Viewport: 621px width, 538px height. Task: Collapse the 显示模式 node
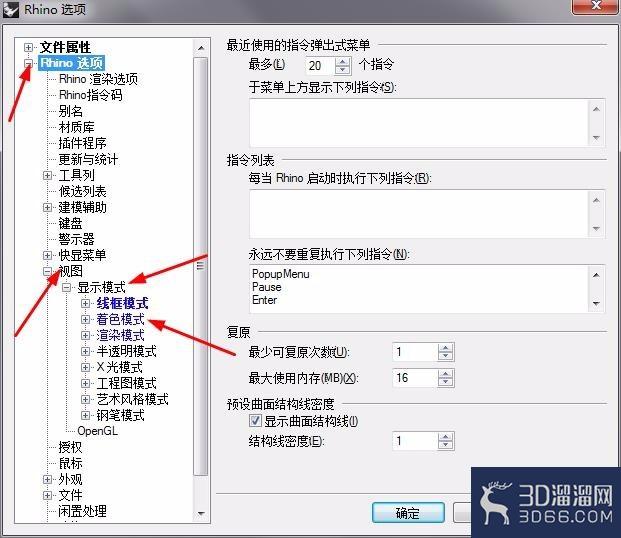coord(66,288)
